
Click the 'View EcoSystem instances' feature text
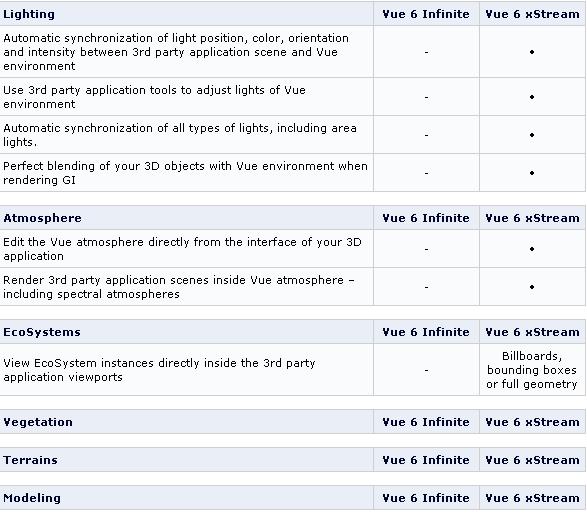(159, 370)
